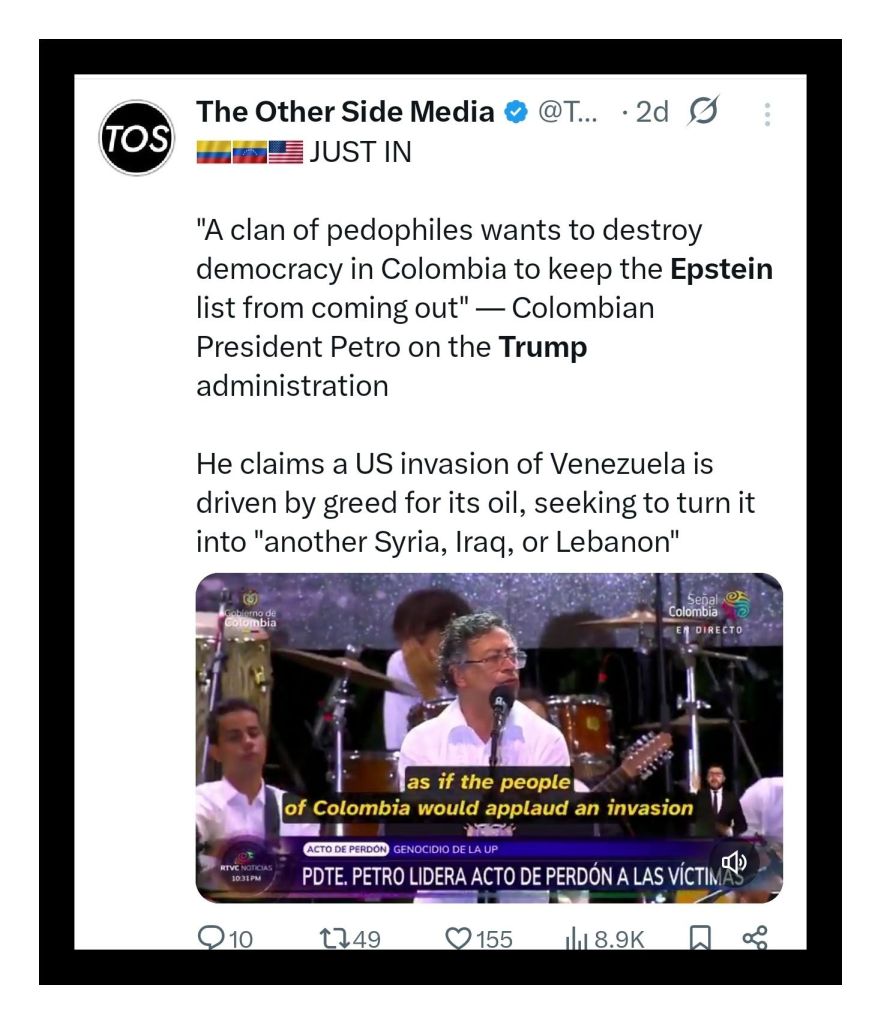Image resolution: width=881 pixels, height=1024 pixels.
Task: Click the blue verified badge
Action: pyautogui.click(x=515, y=112)
